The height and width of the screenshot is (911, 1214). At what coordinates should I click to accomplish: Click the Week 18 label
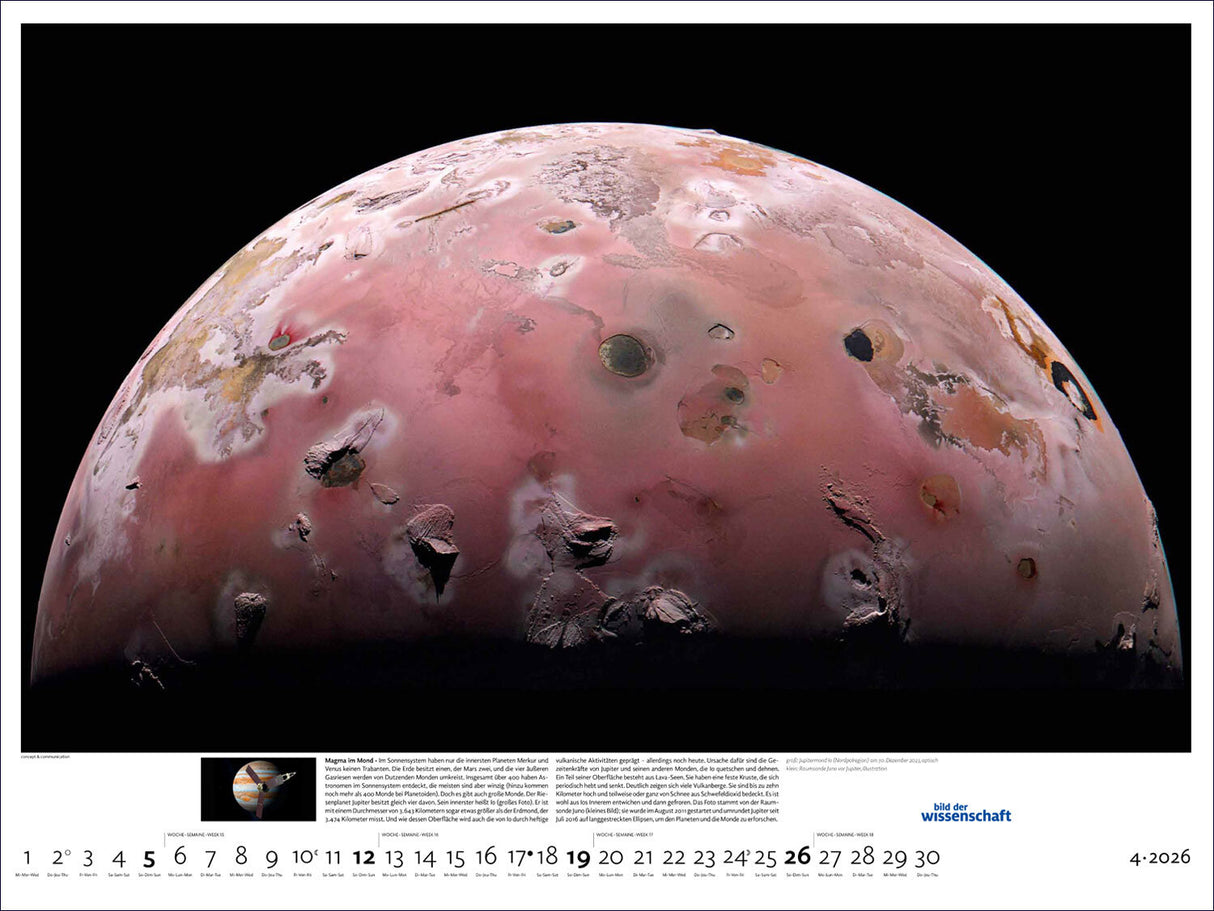(845, 833)
